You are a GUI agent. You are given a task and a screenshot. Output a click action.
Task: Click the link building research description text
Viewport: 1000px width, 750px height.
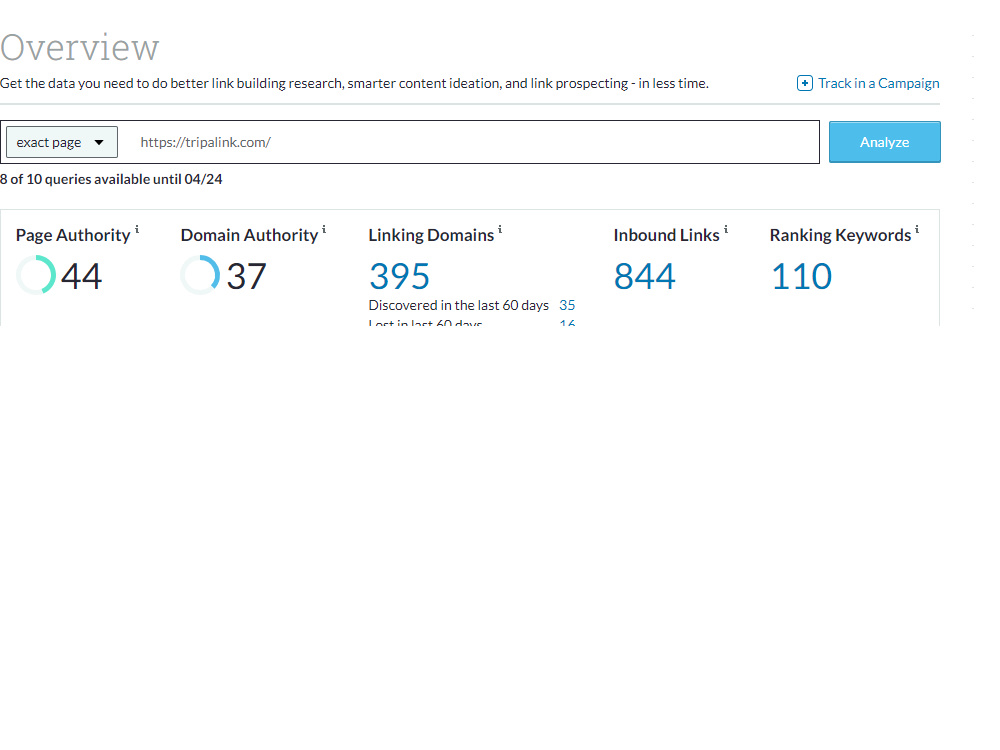pyautogui.click(x=354, y=84)
